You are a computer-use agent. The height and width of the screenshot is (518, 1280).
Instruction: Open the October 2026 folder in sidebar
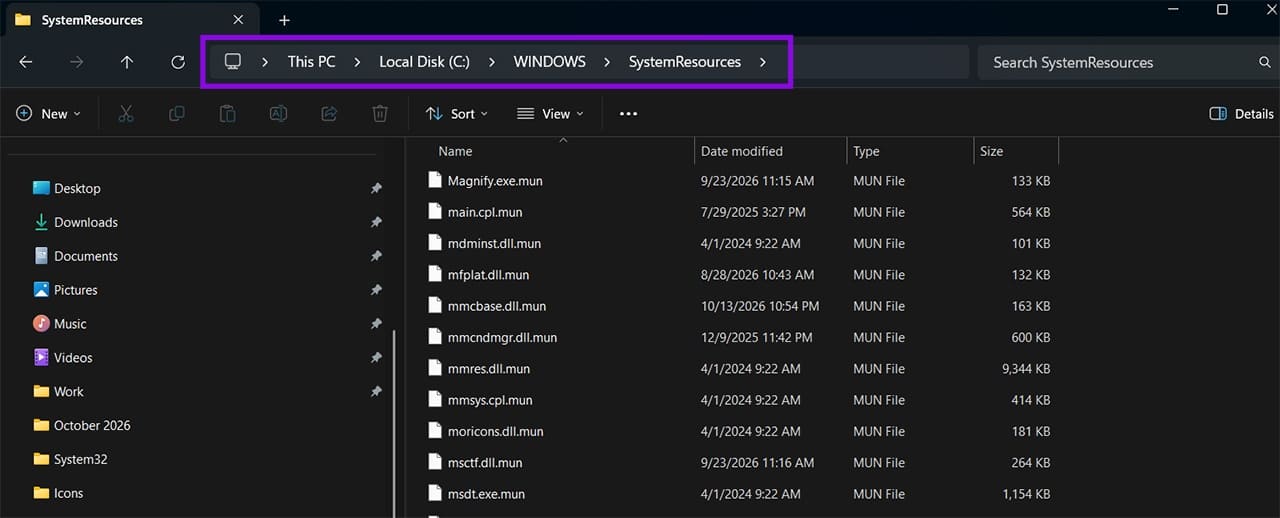pyautogui.click(x=92, y=425)
